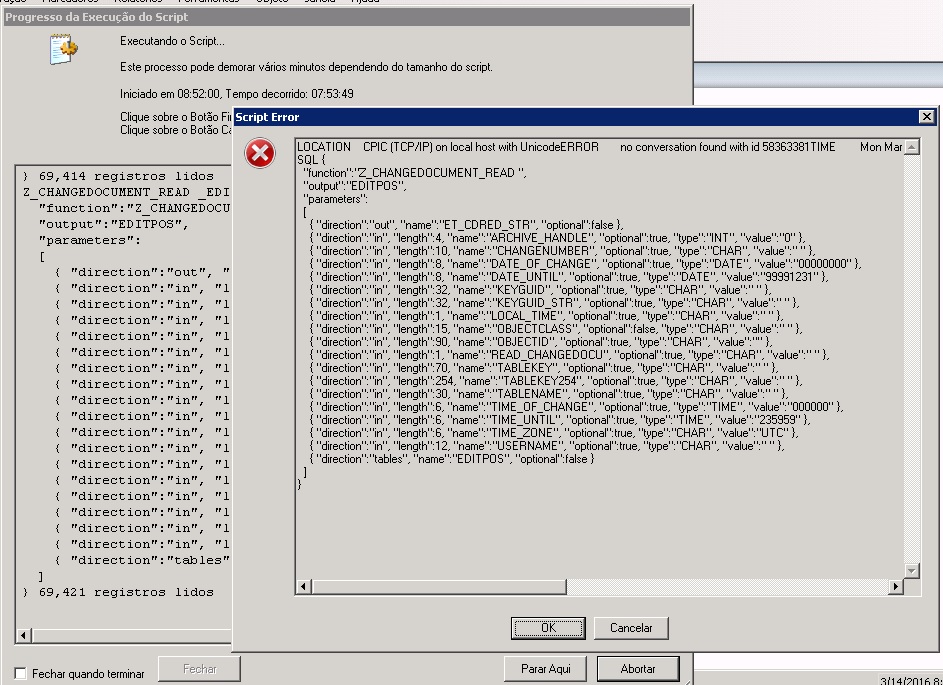Image resolution: width=943 pixels, height=685 pixels.
Task: Click the up arrow of error text scrollbar
Action: pos(912,147)
